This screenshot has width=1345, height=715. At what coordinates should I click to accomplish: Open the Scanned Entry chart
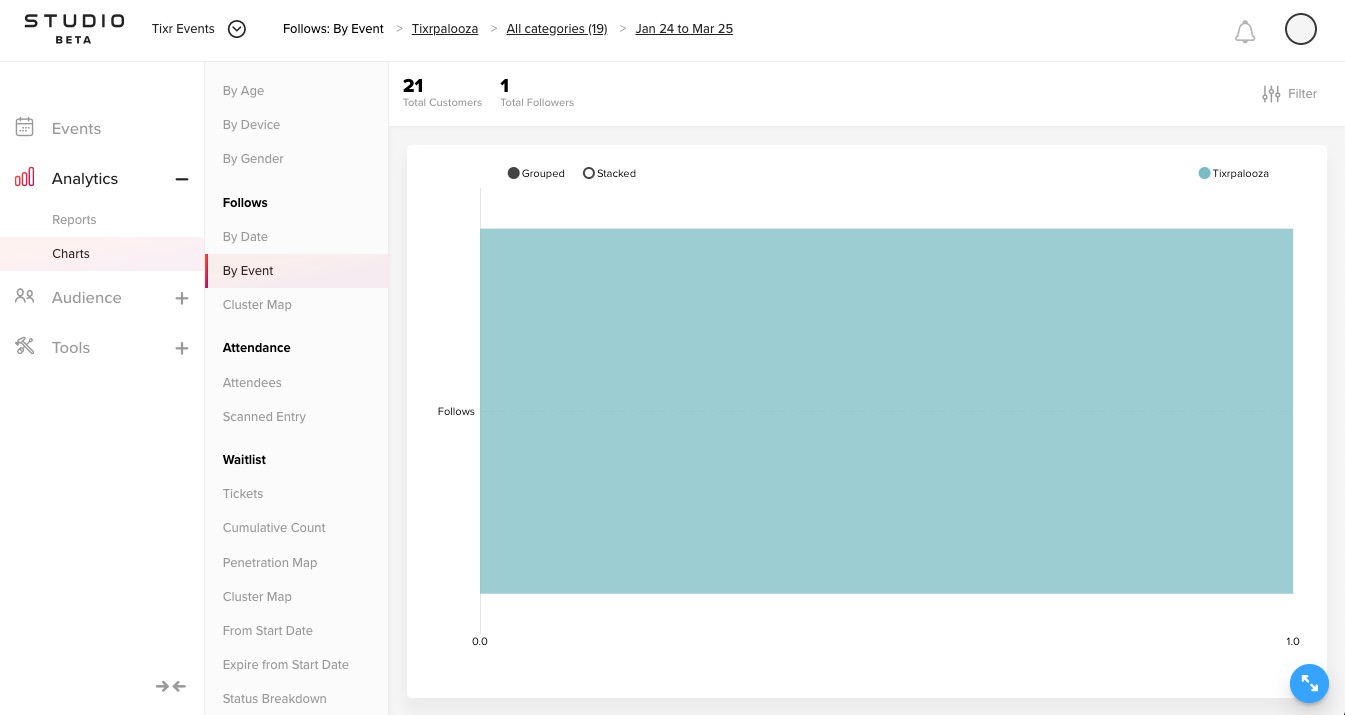(x=264, y=417)
